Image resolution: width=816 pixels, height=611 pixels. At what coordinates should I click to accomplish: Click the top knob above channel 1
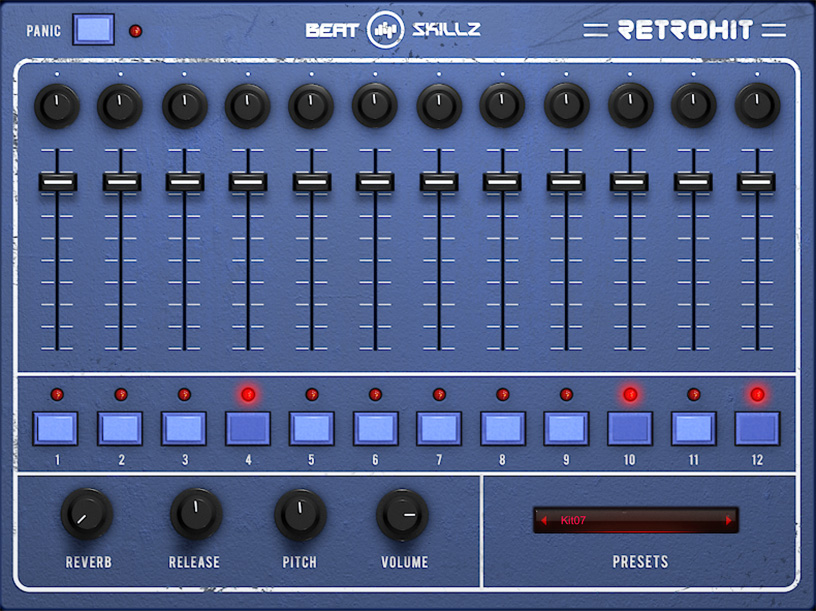click(x=57, y=106)
